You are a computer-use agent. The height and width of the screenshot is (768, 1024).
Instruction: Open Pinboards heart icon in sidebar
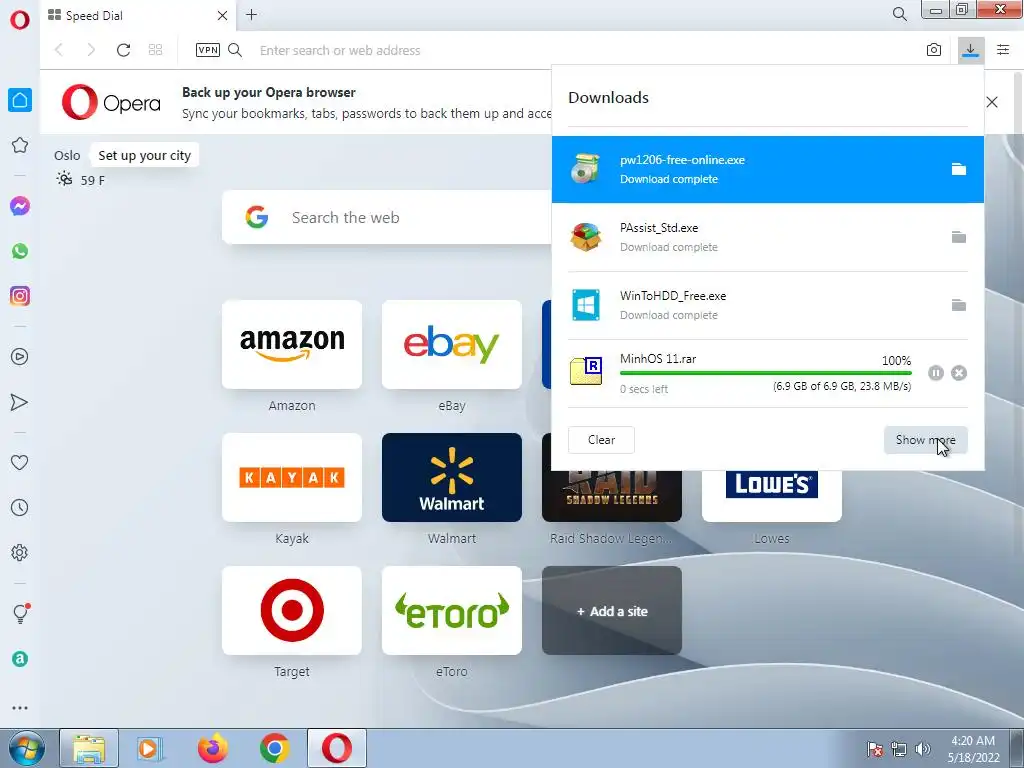pyautogui.click(x=20, y=462)
